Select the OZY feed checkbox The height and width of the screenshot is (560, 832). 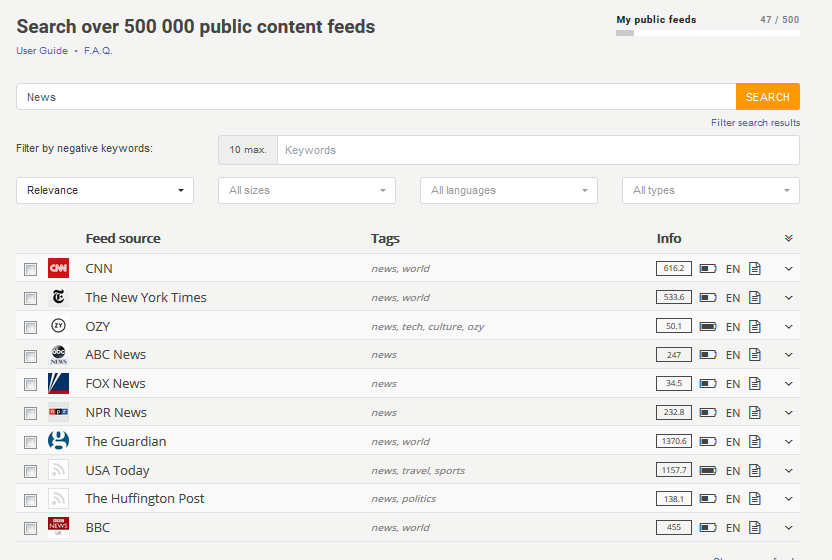(30, 327)
